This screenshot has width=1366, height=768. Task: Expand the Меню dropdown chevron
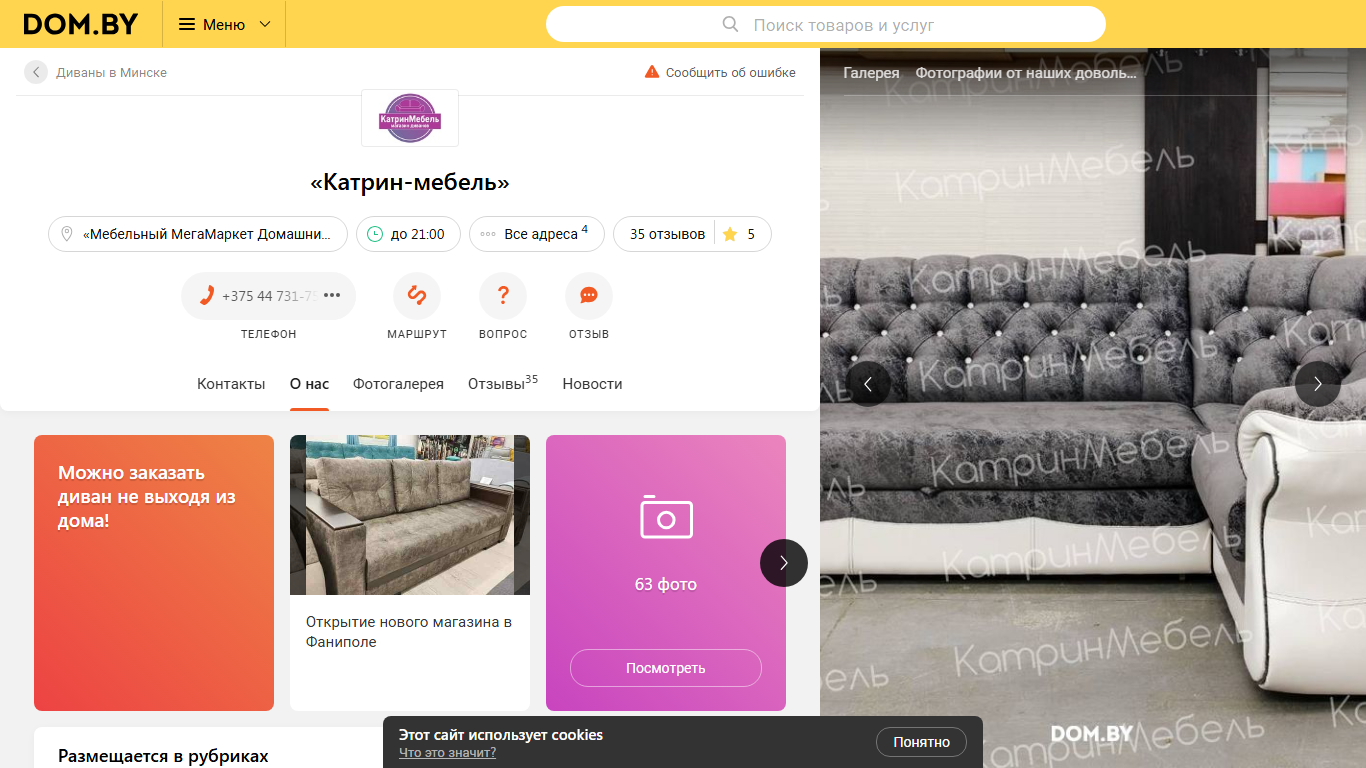coord(265,24)
